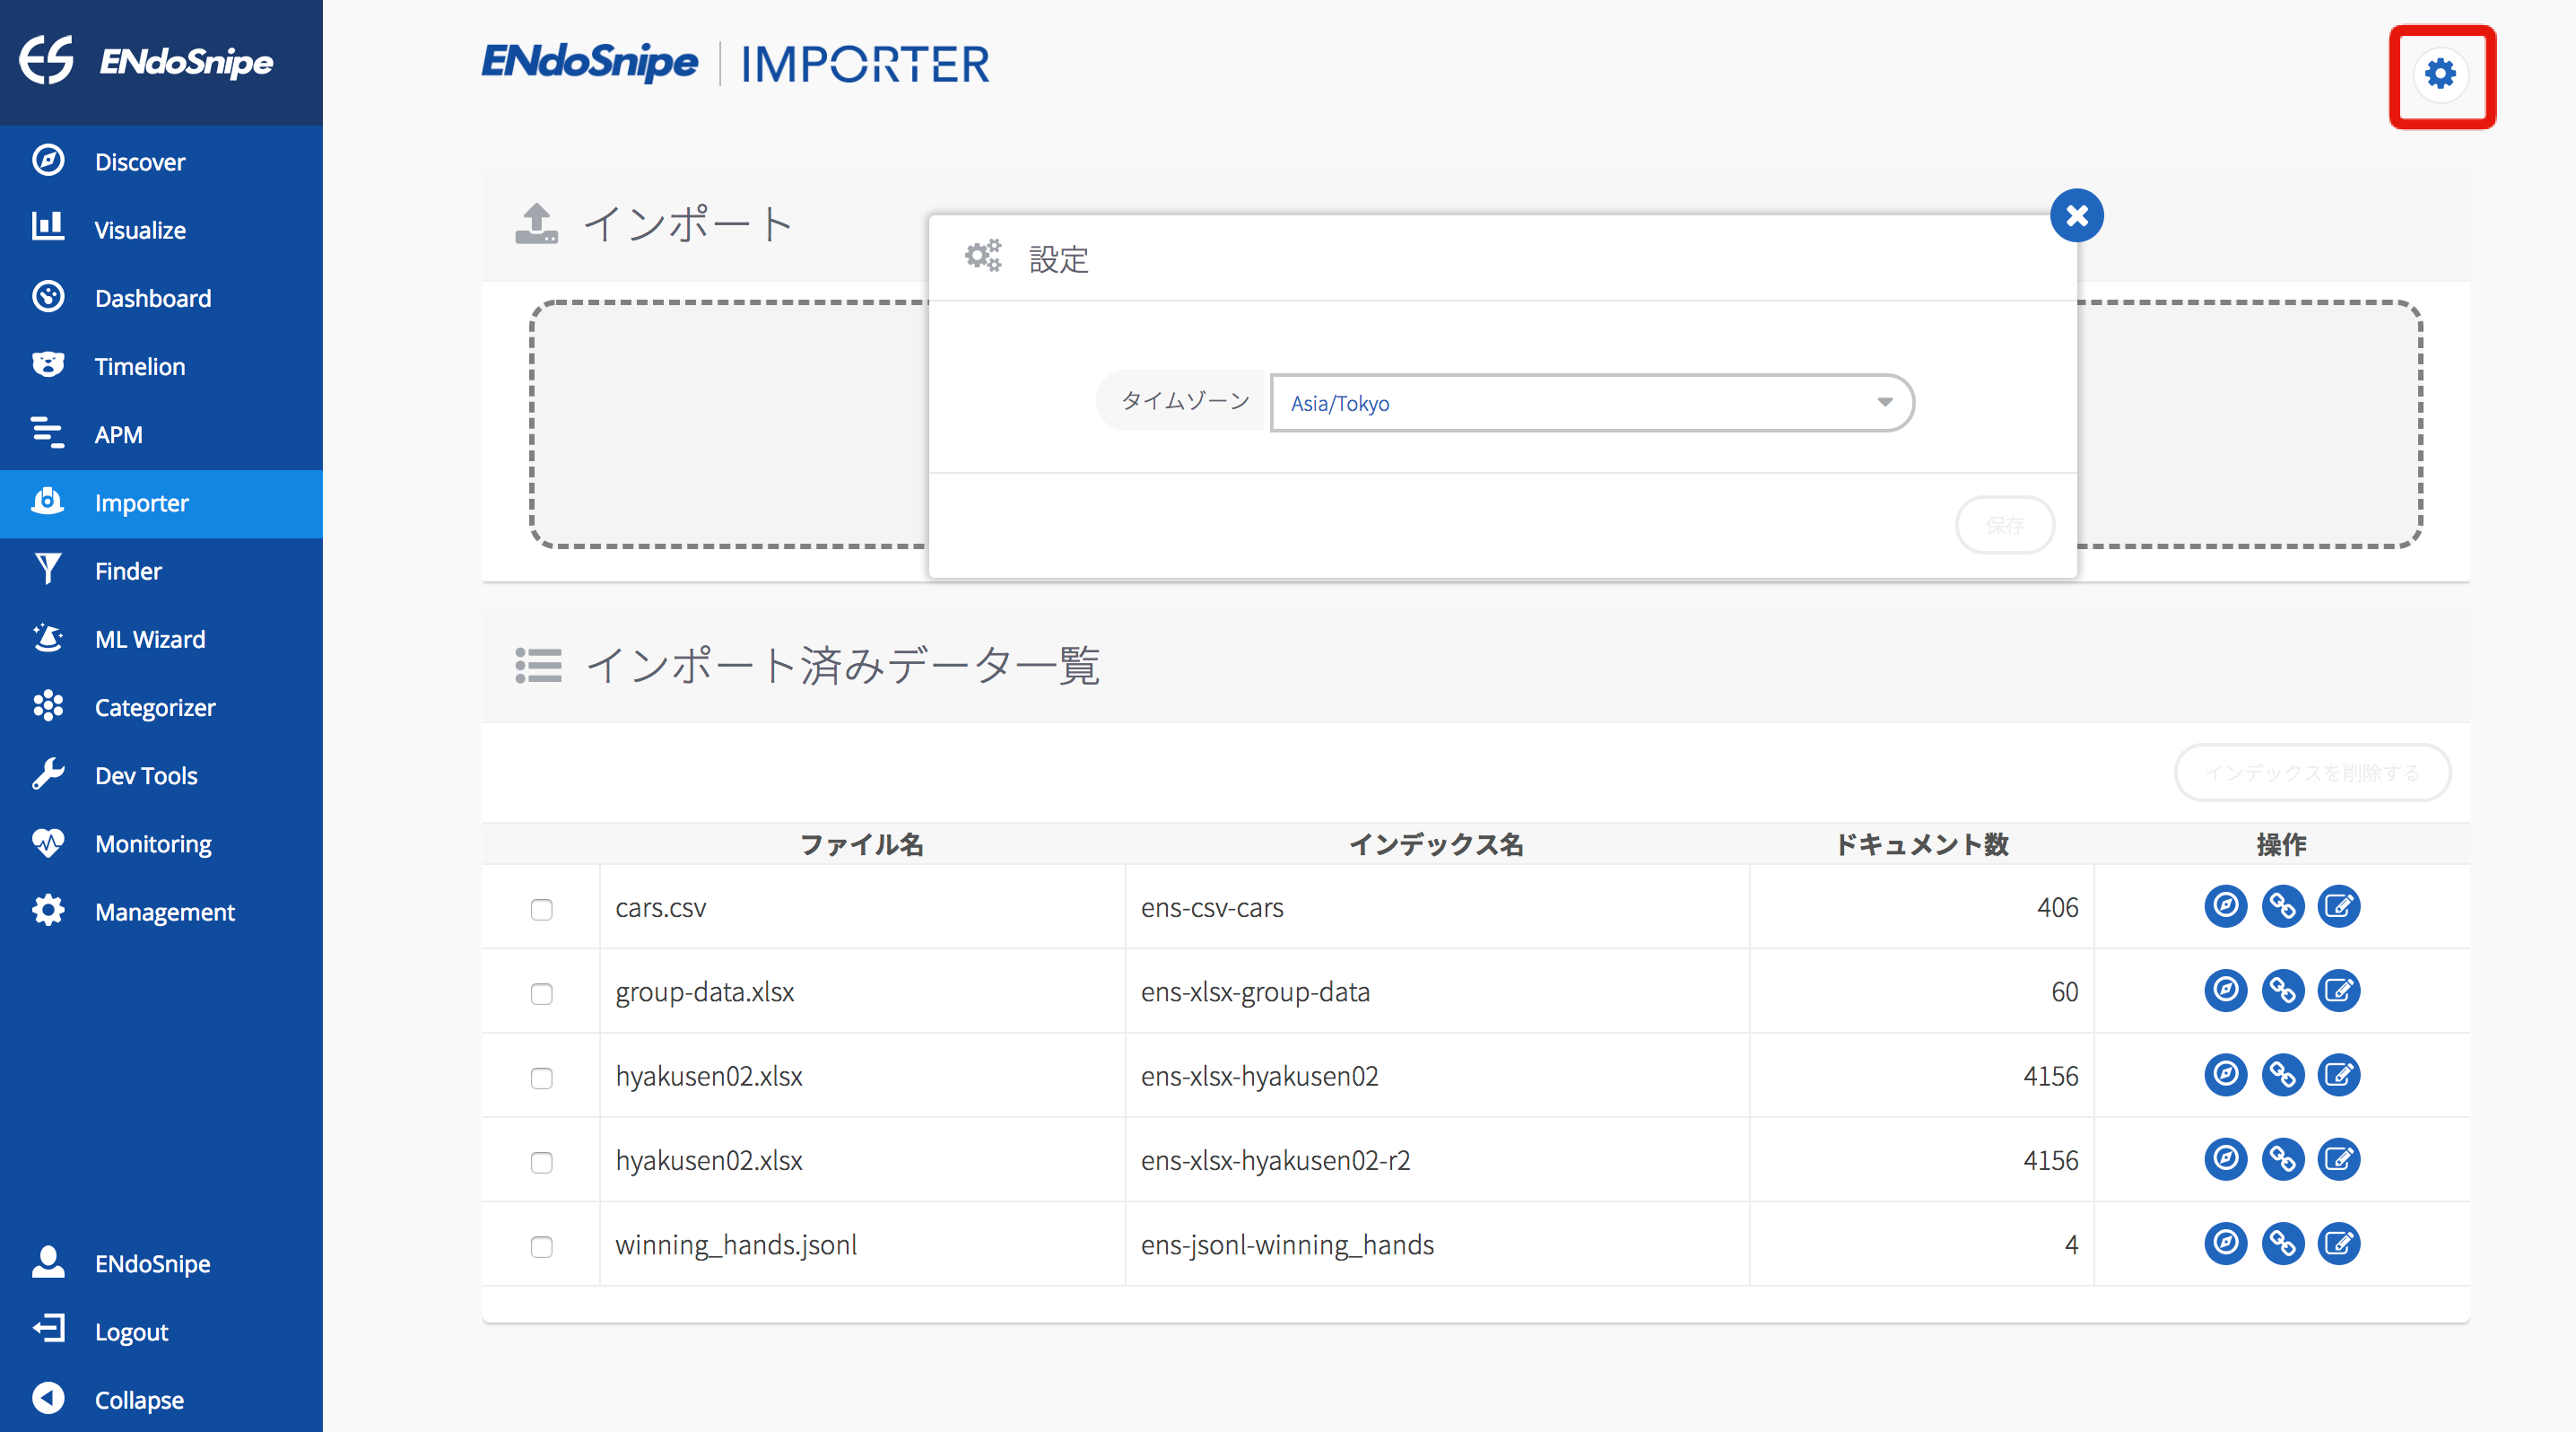Click the link icon for ens-xlsx-hyakusen02-r2

(2282, 1159)
